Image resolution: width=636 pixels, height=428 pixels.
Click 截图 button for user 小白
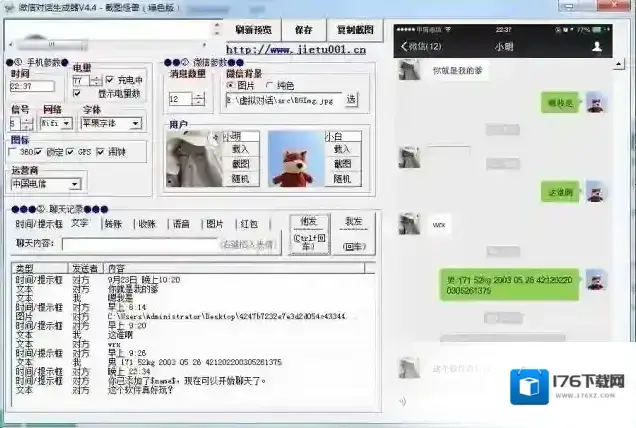coord(342,164)
